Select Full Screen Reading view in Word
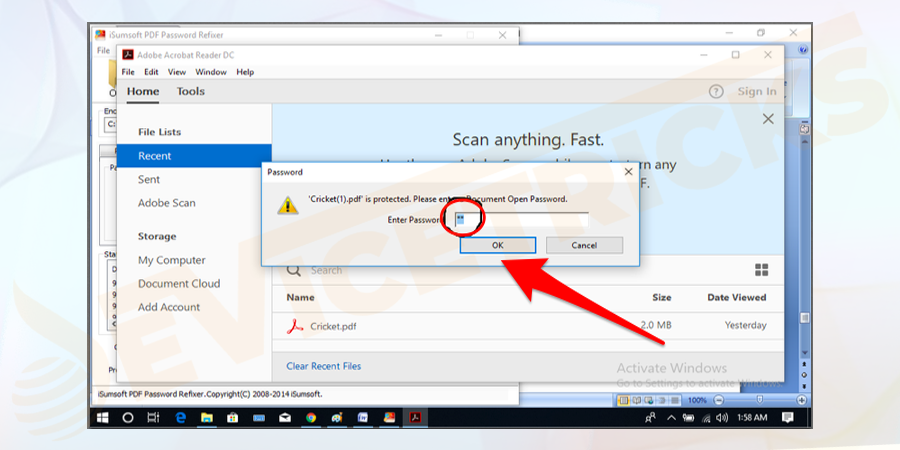This screenshot has width=900, height=450. (636, 400)
